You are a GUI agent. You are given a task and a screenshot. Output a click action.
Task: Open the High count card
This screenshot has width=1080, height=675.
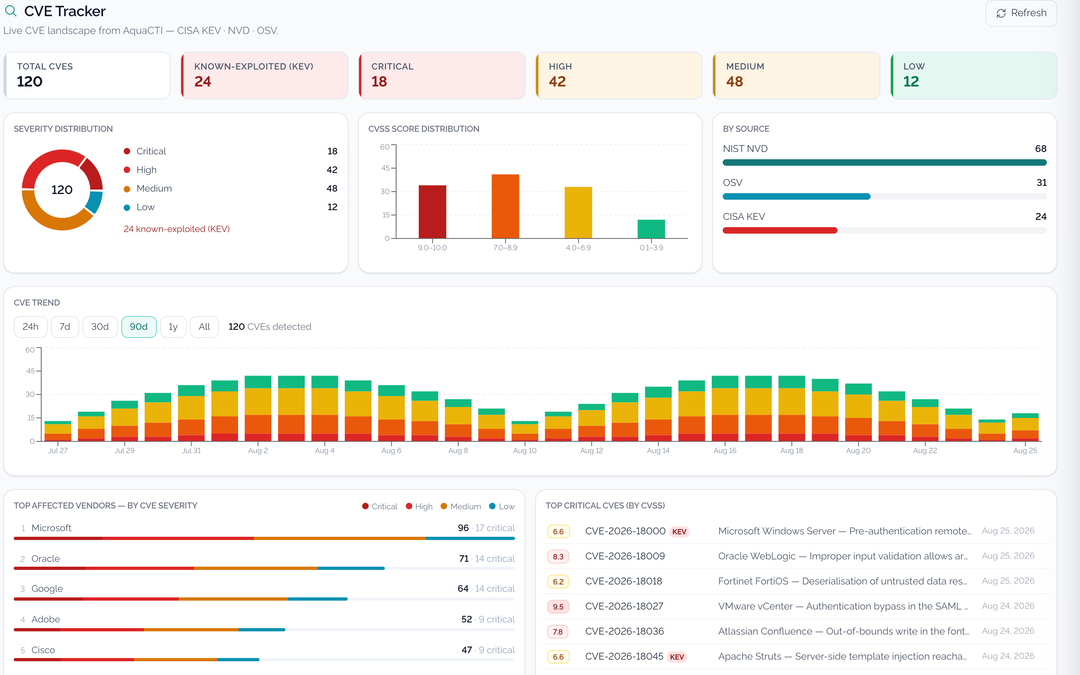click(619, 75)
